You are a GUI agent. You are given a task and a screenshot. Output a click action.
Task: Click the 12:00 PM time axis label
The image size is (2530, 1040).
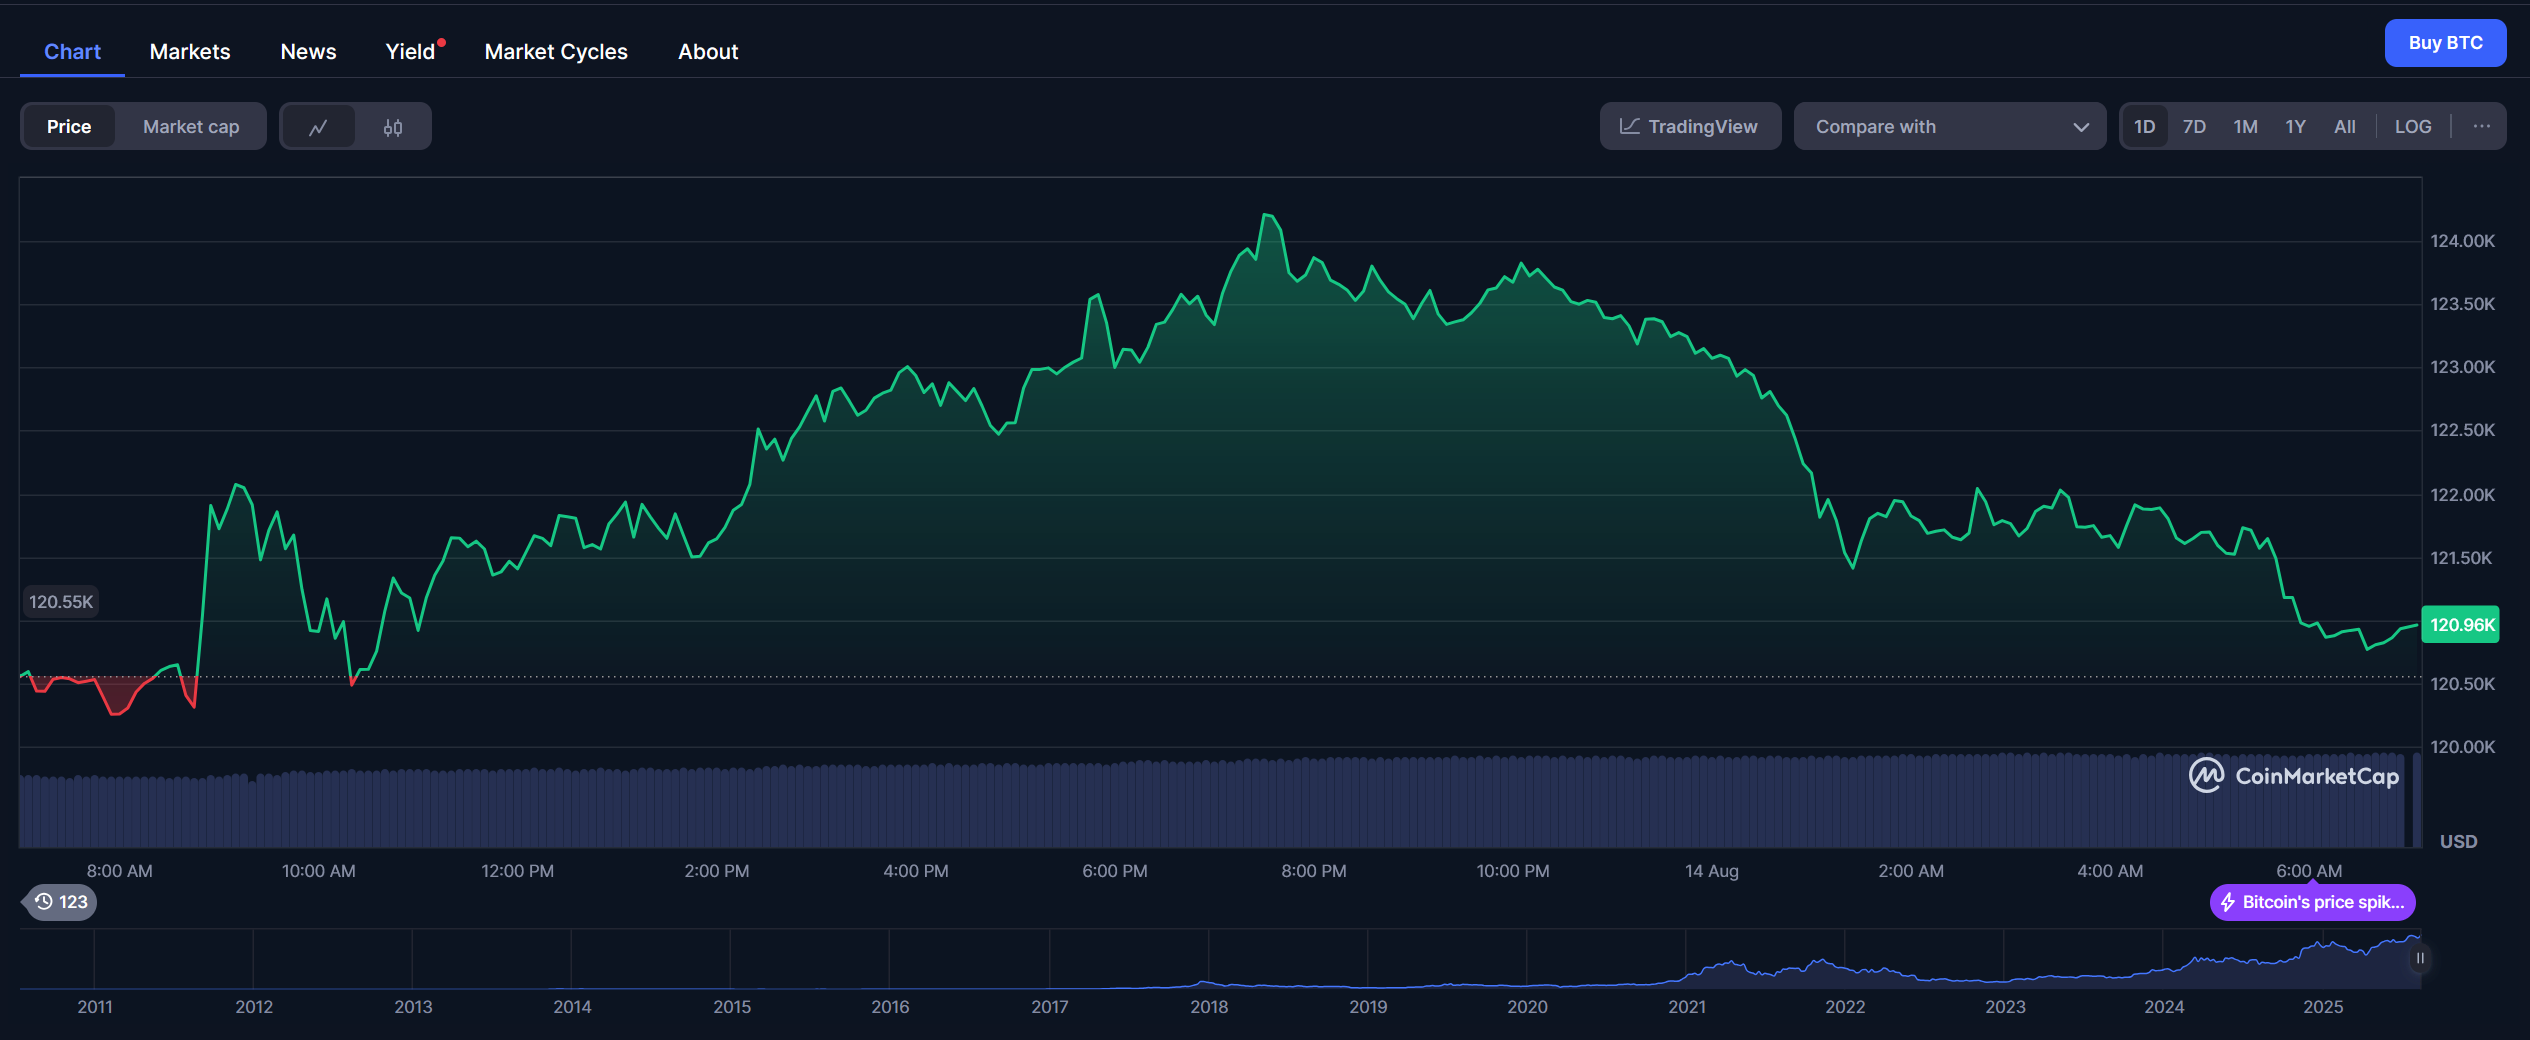pos(517,871)
